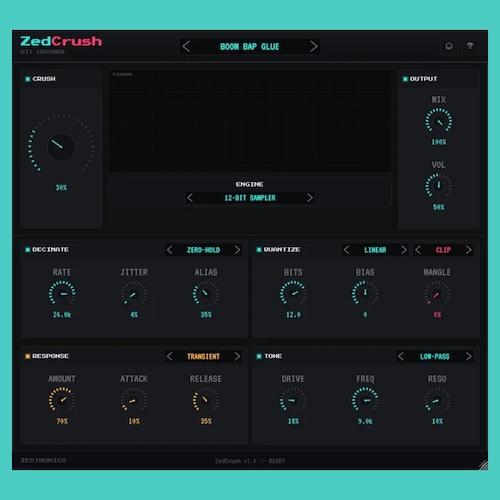Previous quantize curve before Linear
The image size is (500, 500).
click(x=346, y=250)
